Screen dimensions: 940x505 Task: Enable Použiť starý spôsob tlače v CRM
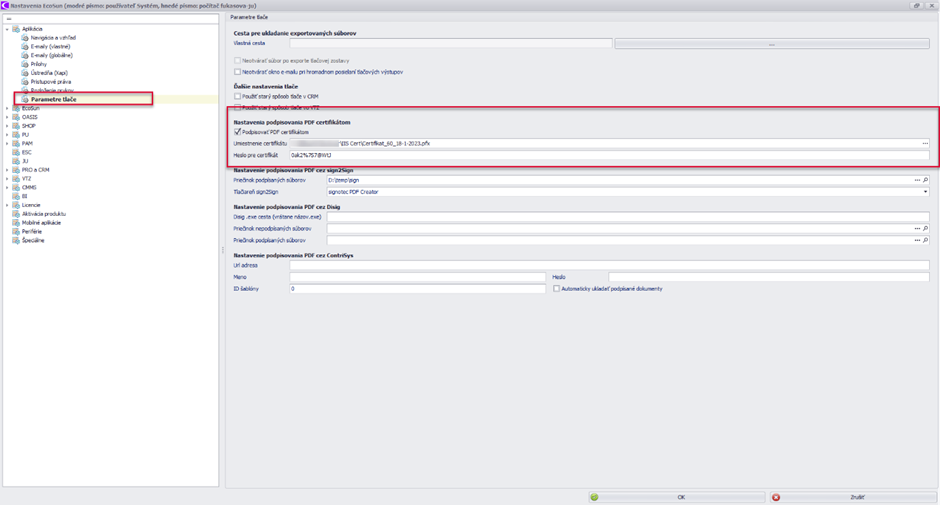pyautogui.click(x=238, y=96)
